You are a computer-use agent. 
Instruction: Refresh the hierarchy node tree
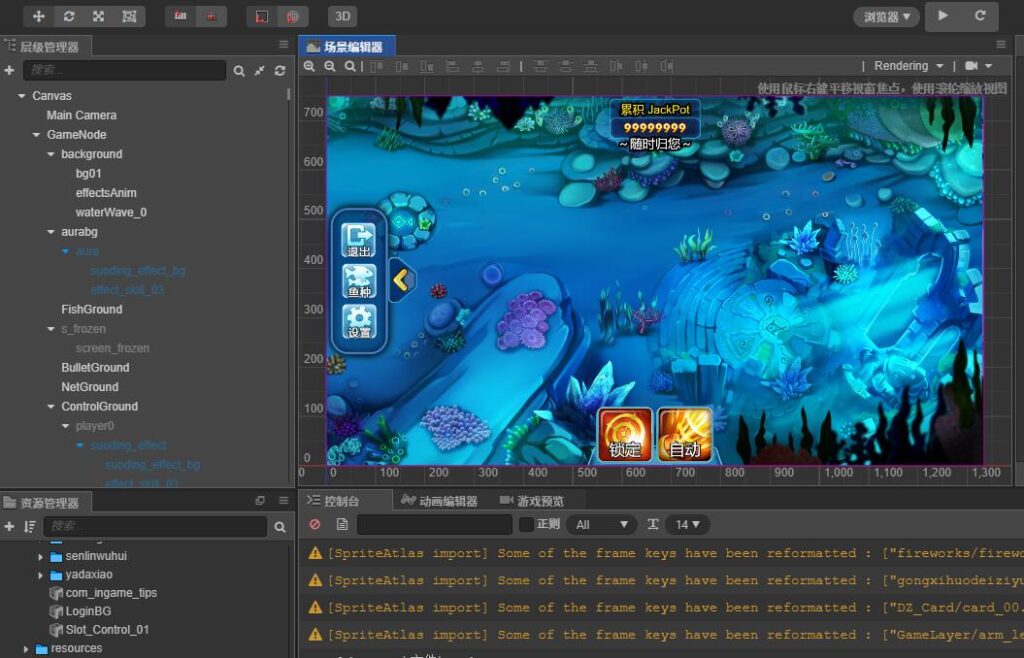280,71
